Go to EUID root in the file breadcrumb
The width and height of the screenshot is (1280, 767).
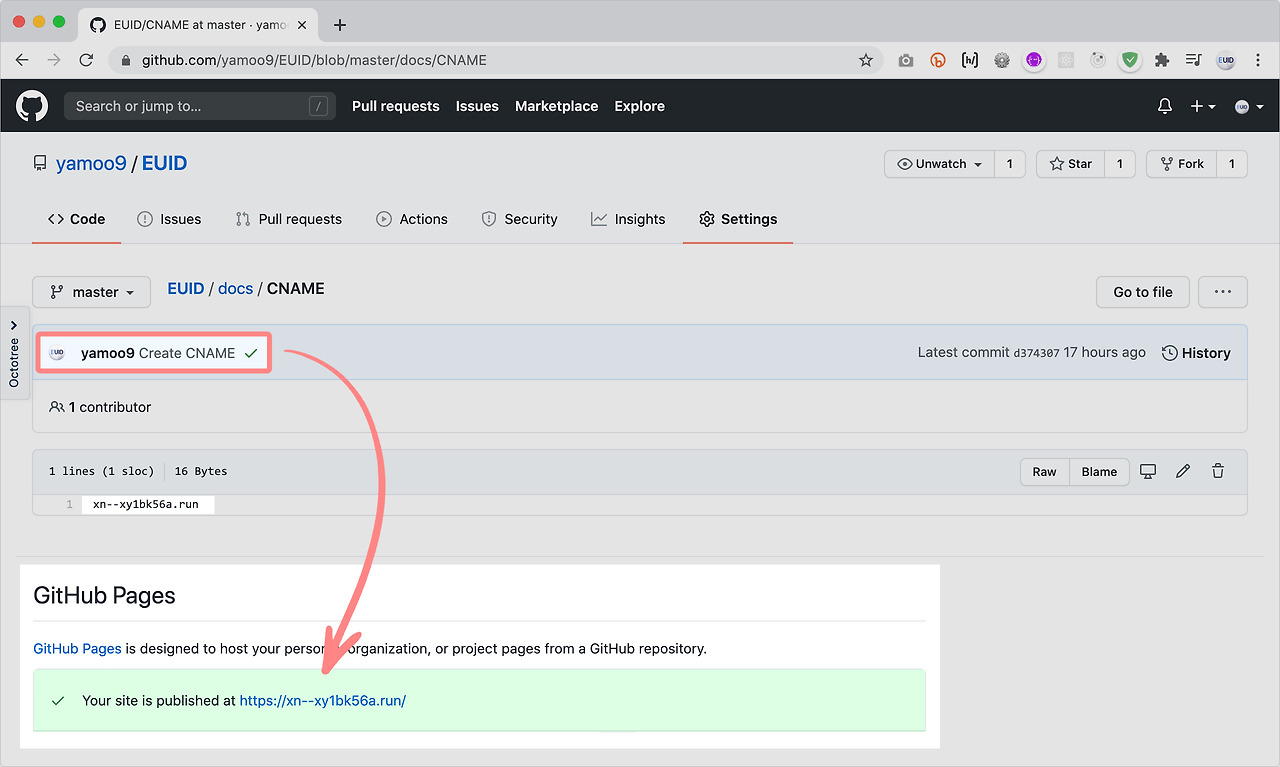(x=186, y=289)
